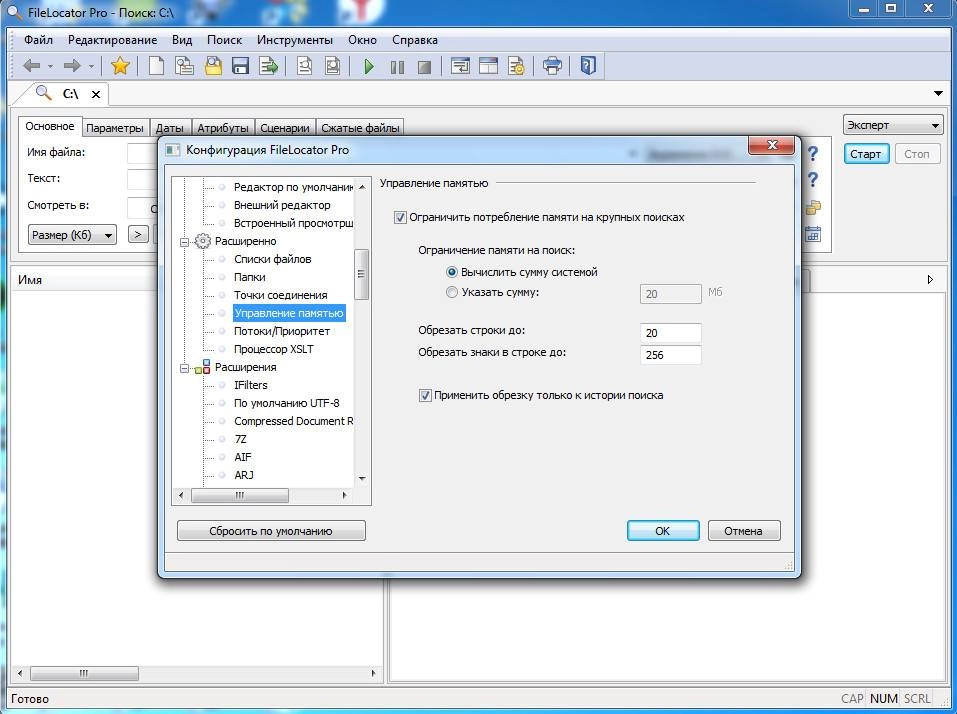Click the folders browse icon beside Look in
The height and width of the screenshot is (714, 957).
point(813,207)
